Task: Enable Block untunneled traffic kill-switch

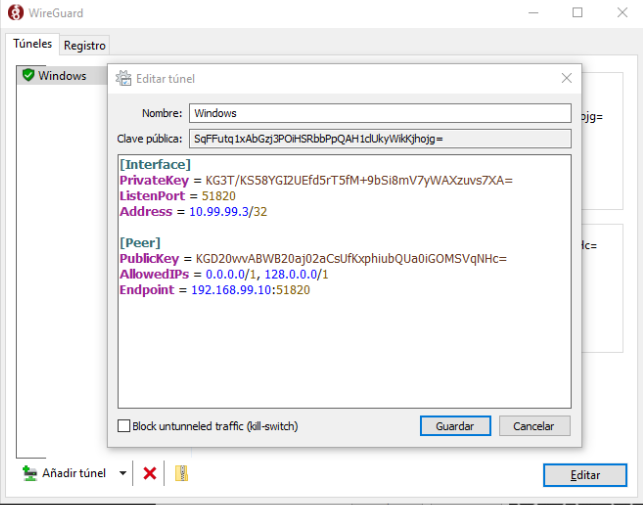Action: click(x=124, y=426)
